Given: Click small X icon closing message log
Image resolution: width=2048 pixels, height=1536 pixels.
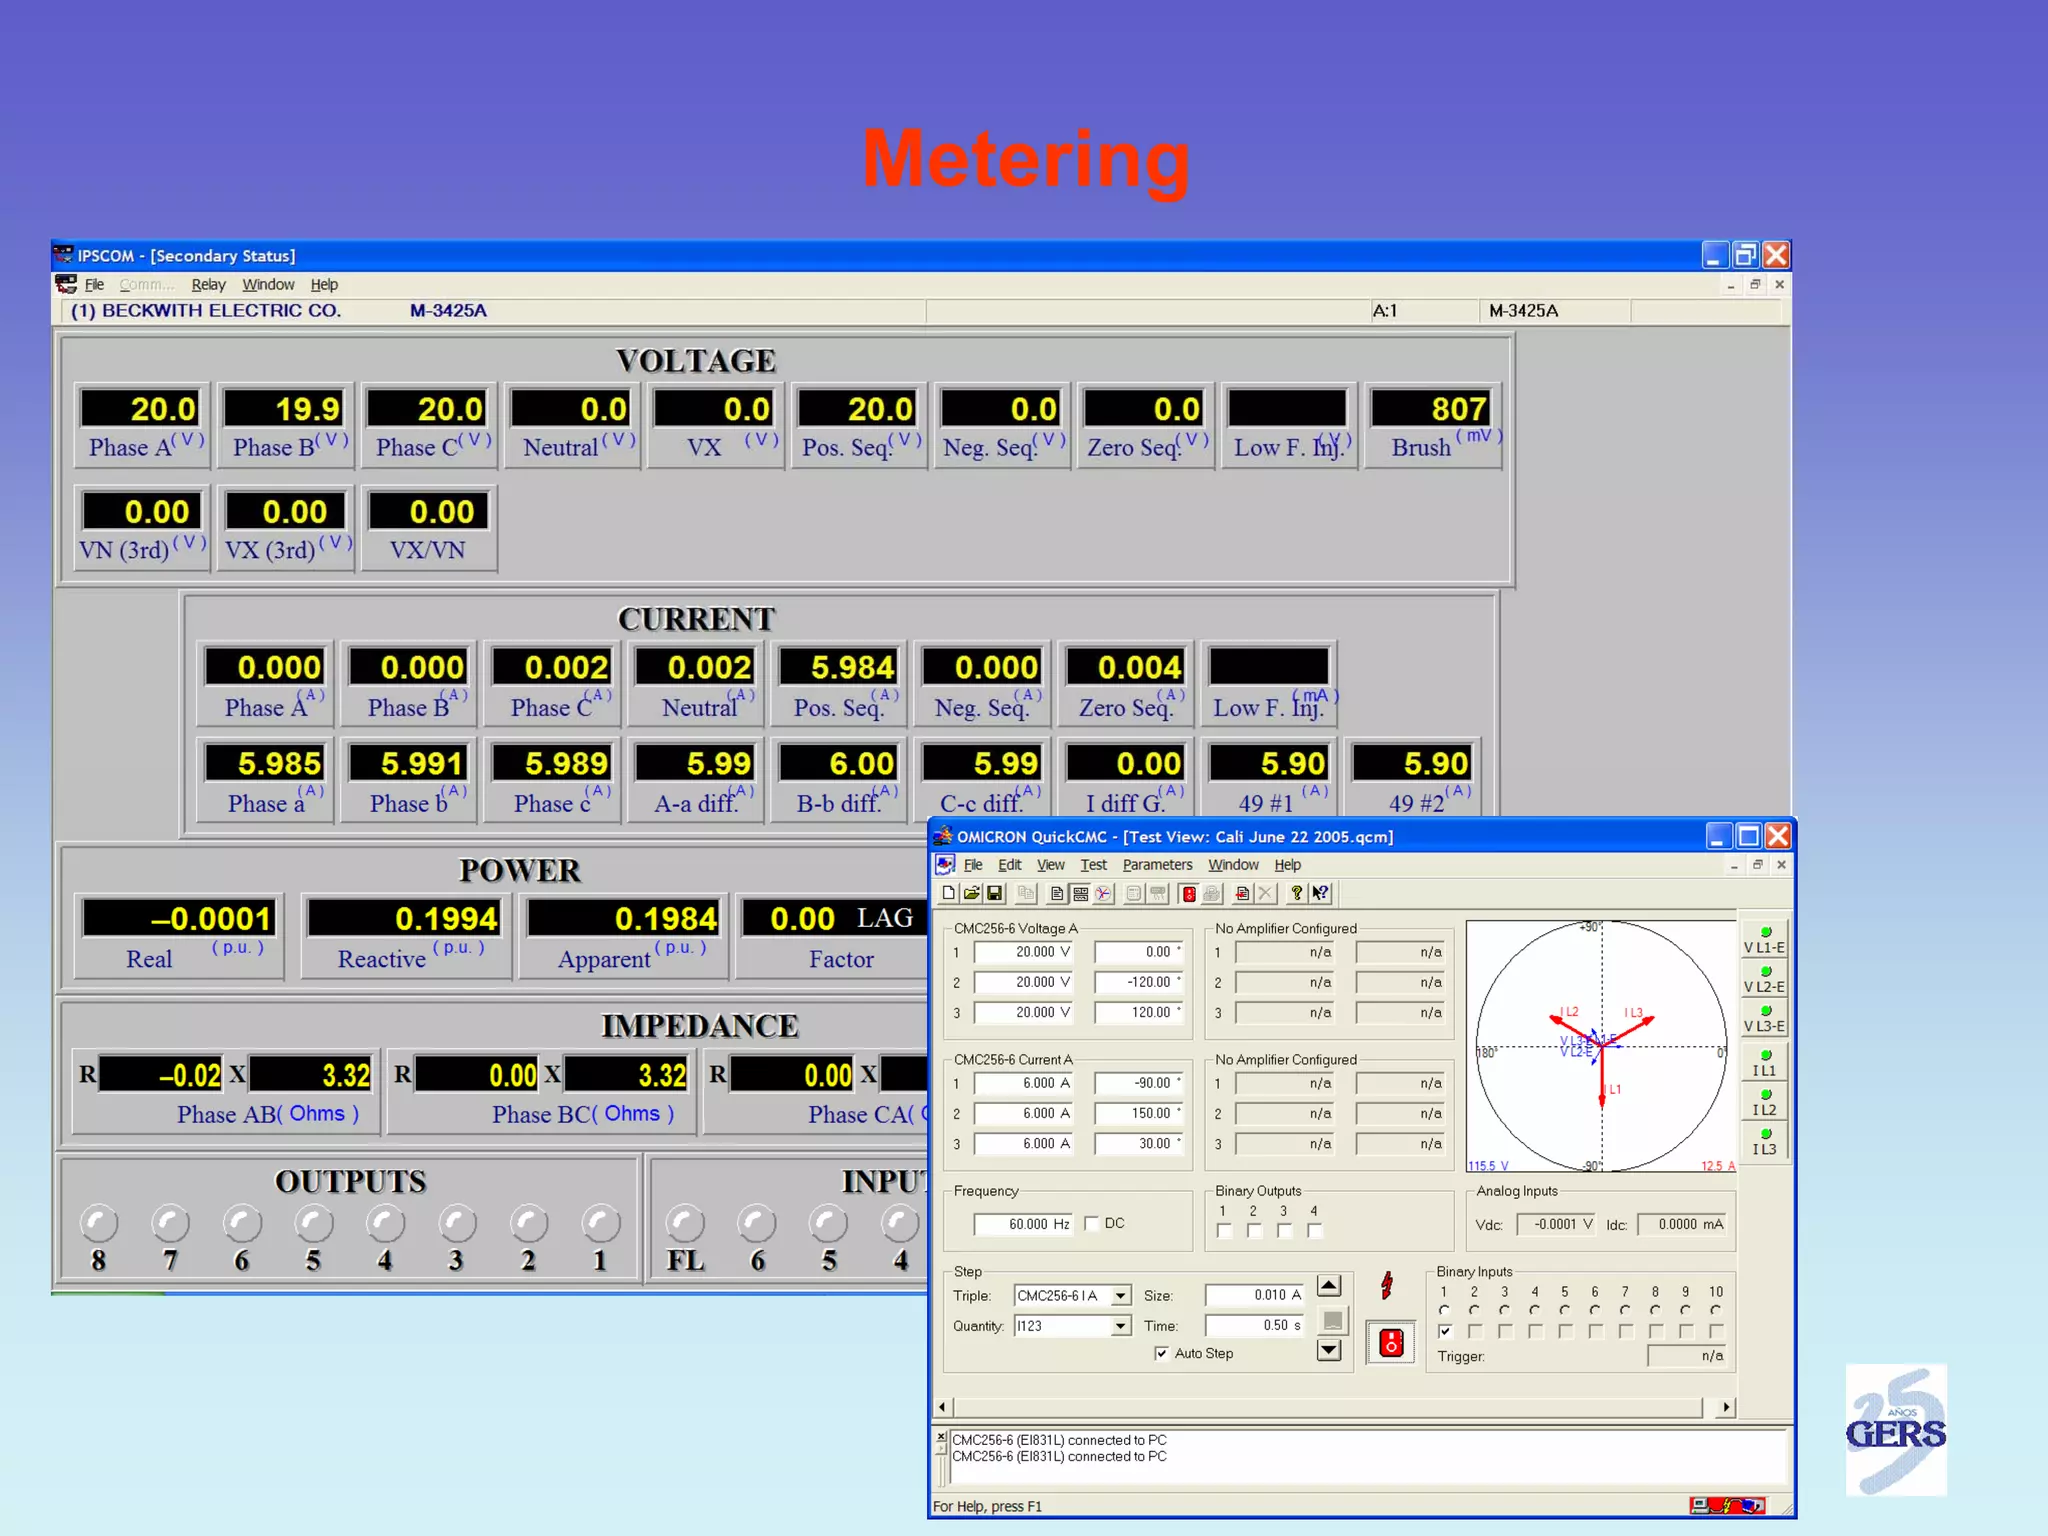Looking at the screenshot, I should [x=941, y=1437].
